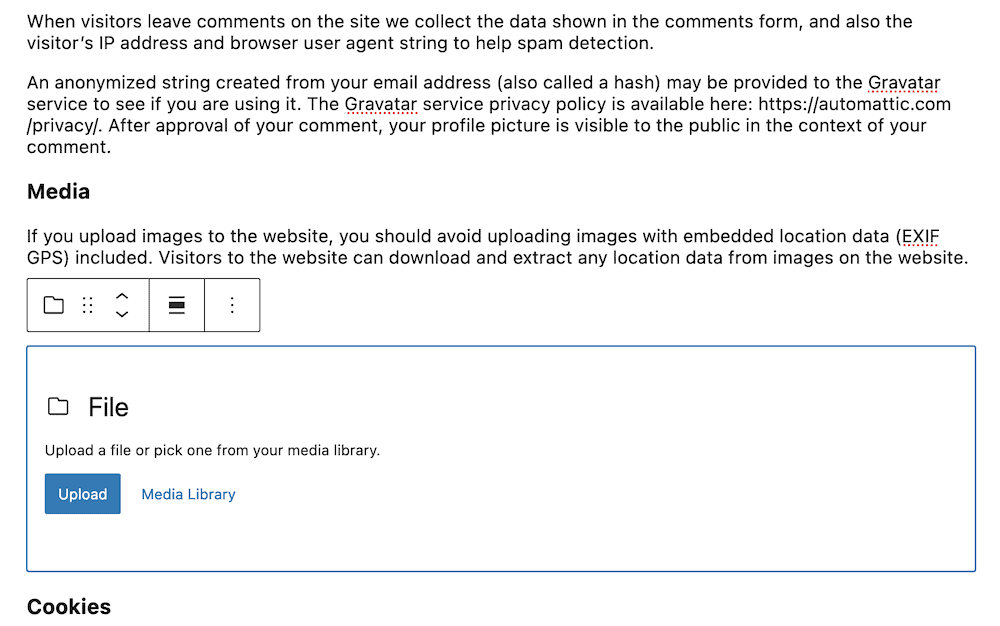Click the word "GPS" in the Media paragraph
Viewport: 1000px width, 626px height.
coord(46,258)
